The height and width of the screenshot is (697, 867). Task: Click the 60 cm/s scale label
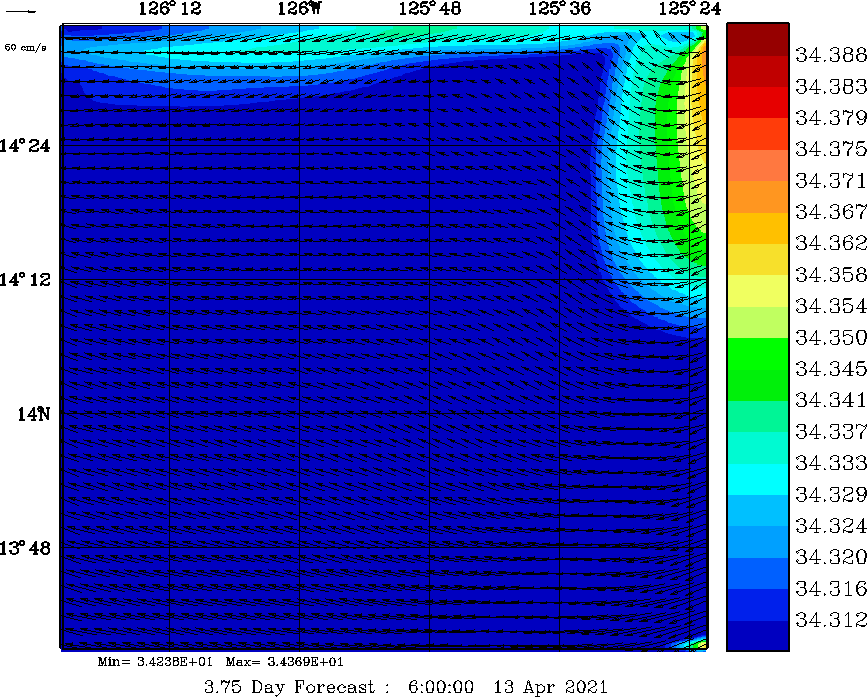pyautogui.click(x=25, y=48)
